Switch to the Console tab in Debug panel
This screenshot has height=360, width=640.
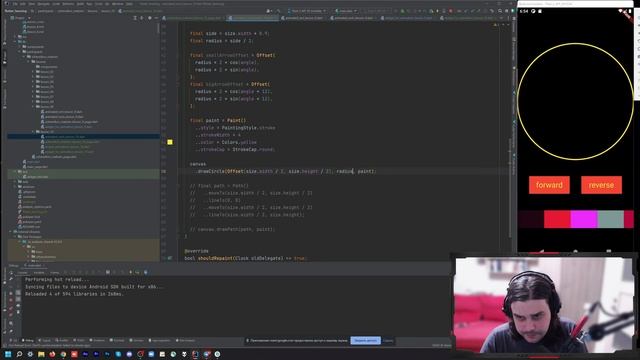click(22, 273)
